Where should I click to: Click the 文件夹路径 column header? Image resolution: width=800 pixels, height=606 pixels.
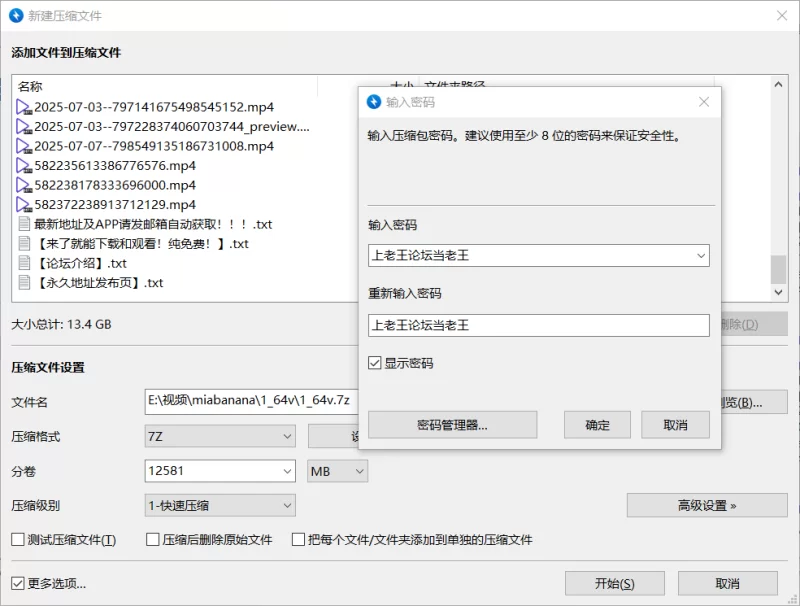click(x=454, y=83)
